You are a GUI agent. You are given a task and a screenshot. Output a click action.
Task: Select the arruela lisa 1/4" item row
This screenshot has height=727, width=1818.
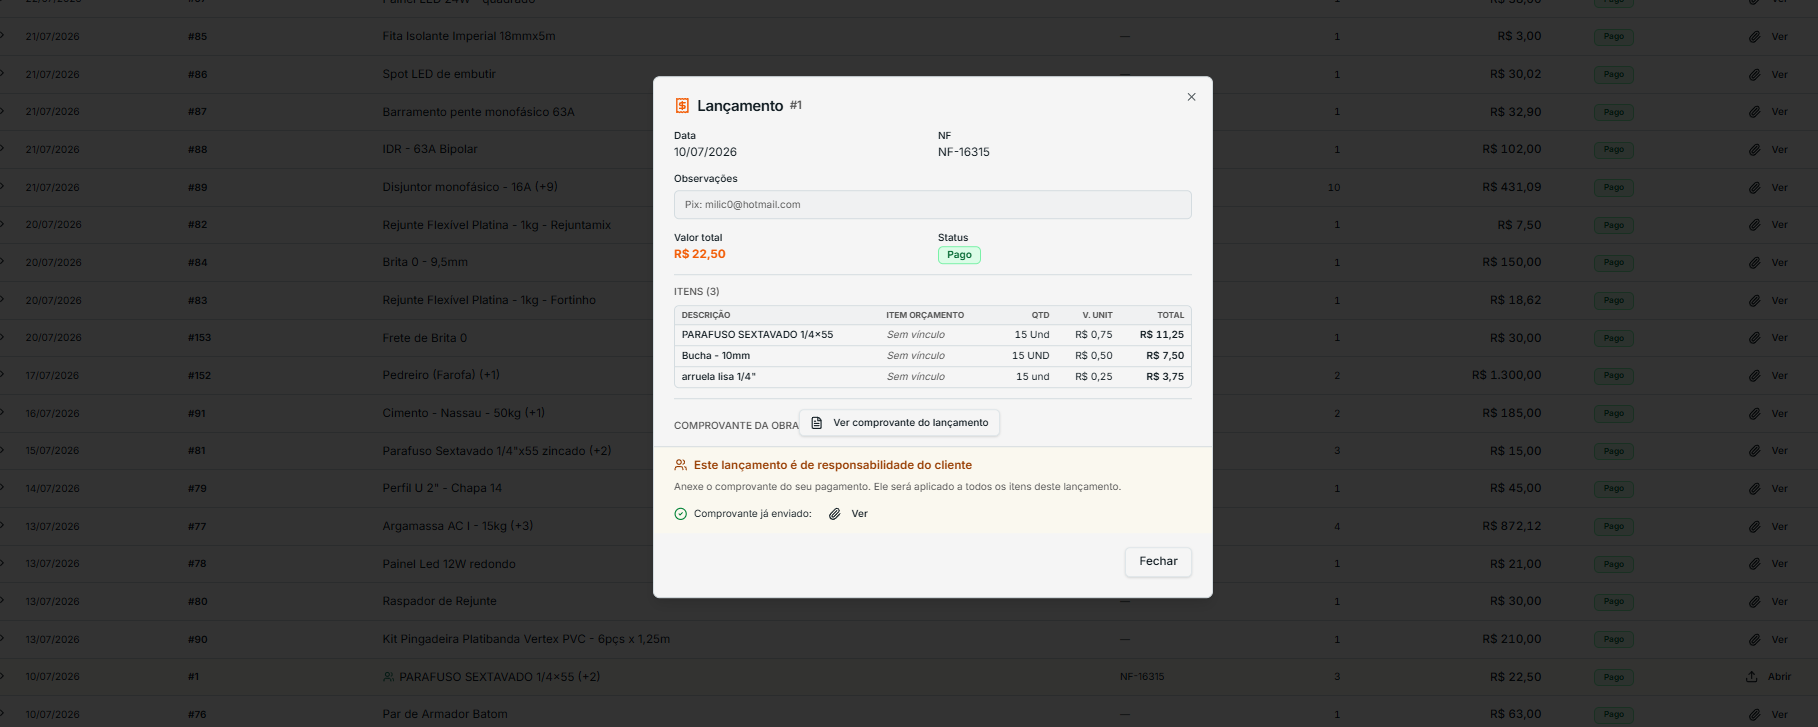click(x=932, y=377)
